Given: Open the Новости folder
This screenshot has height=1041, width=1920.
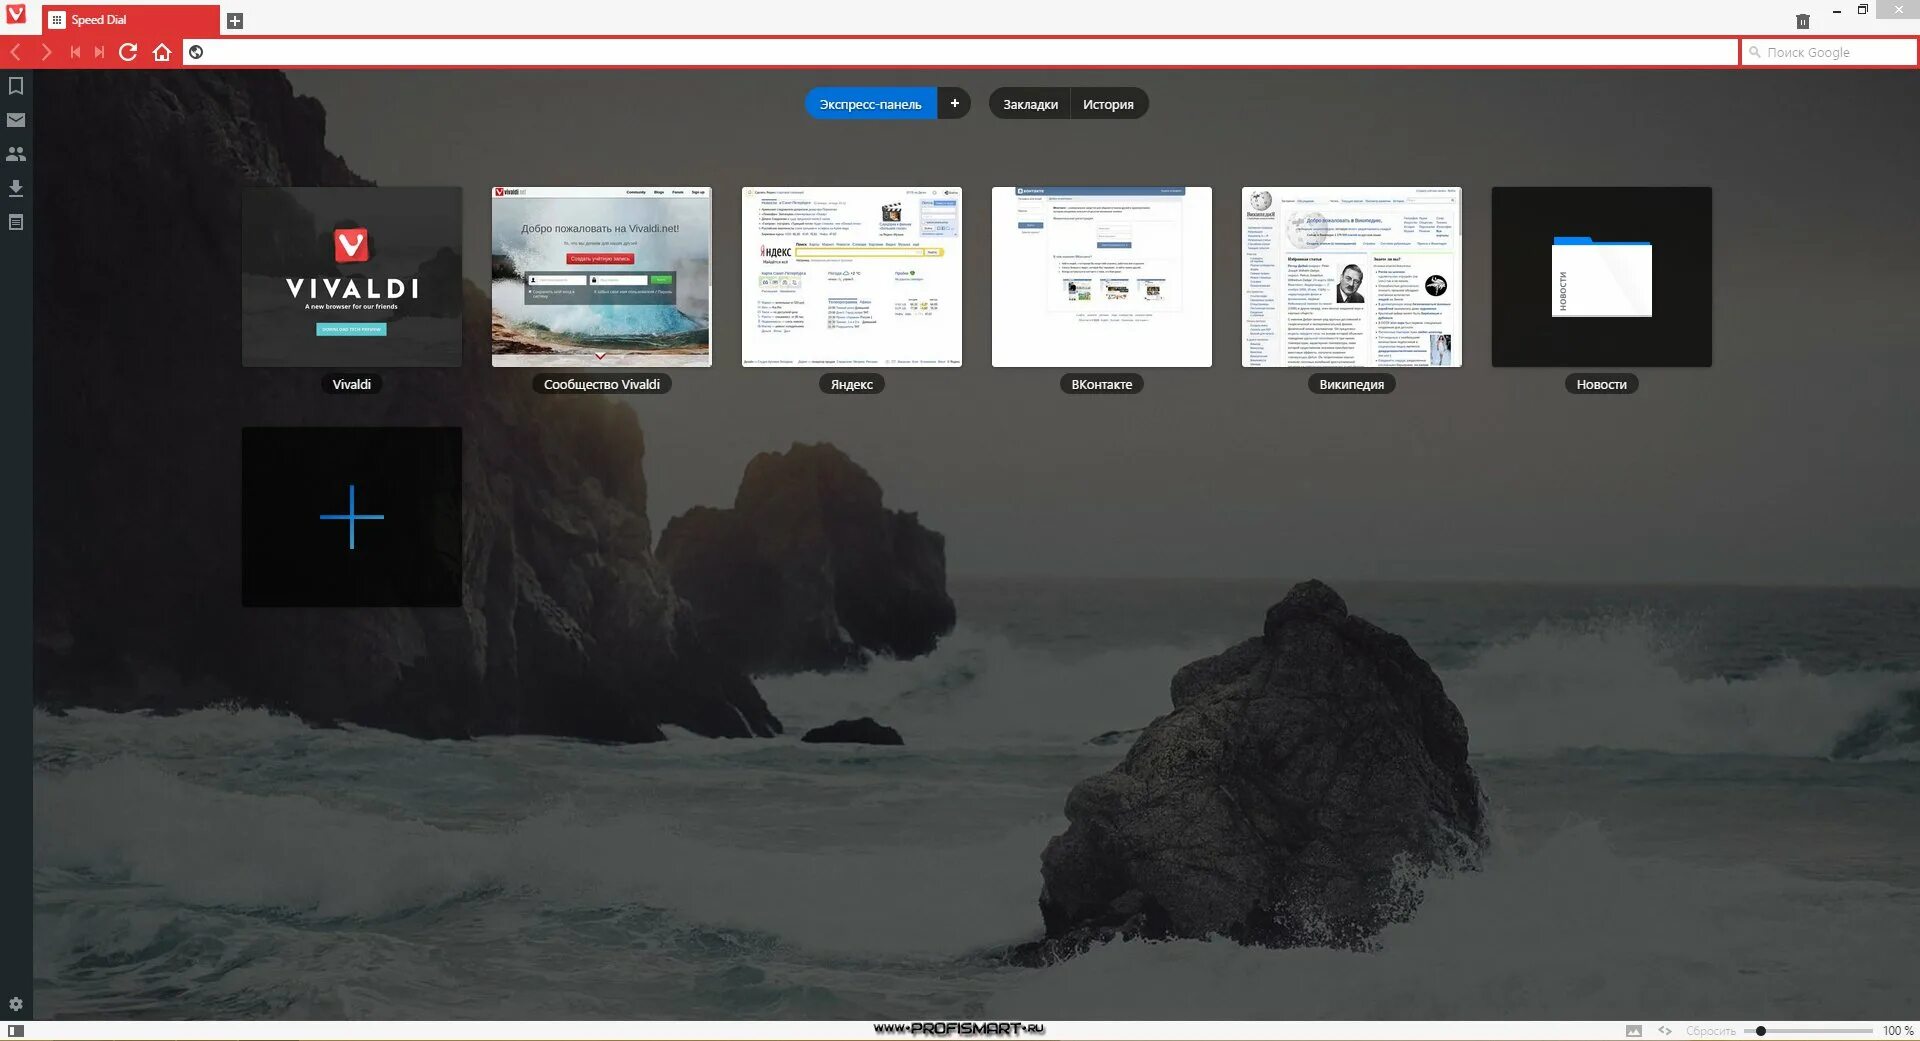Looking at the screenshot, I should point(1602,277).
